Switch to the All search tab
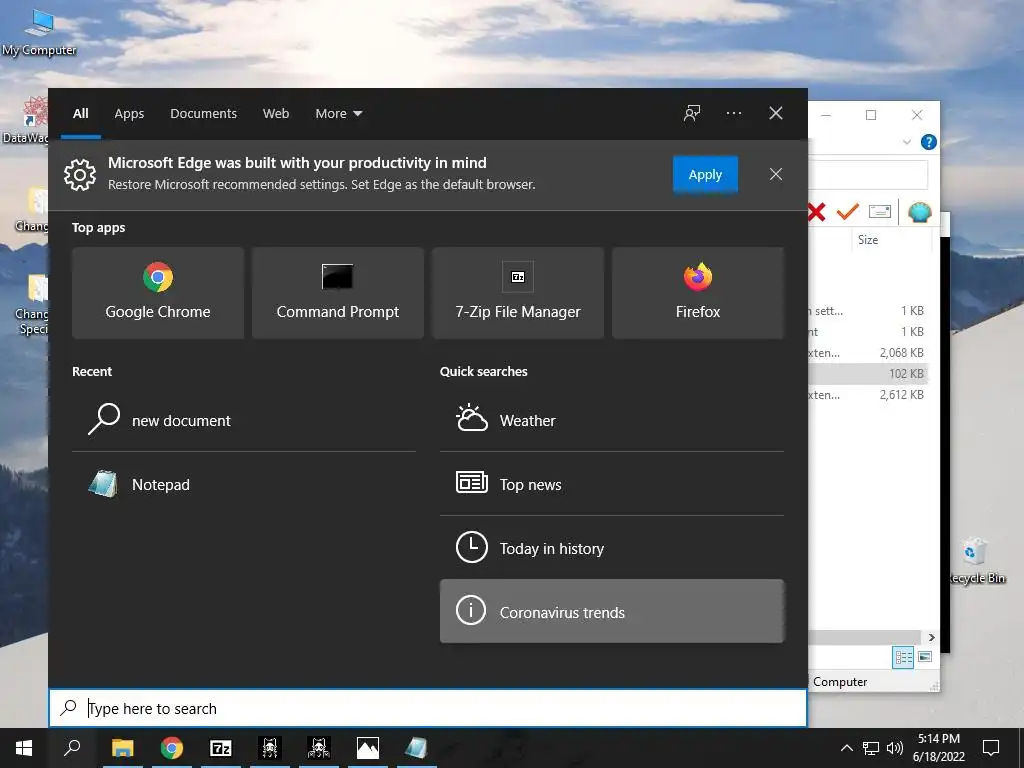The image size is (1024, 768). pyautogui.click(x=81, y=114)
